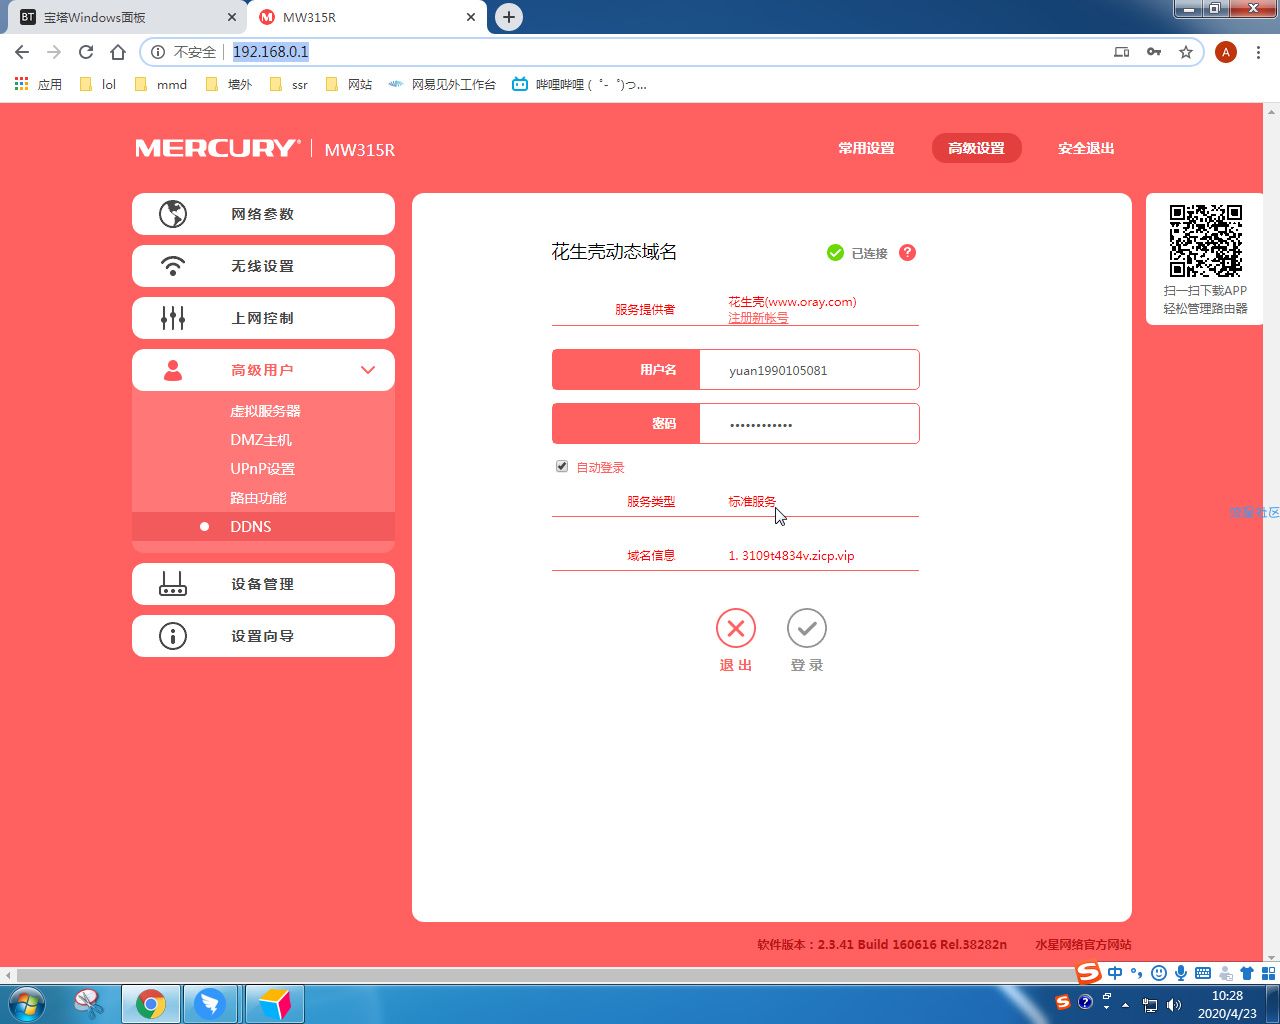Image resolution: width=1280 pixels, height=1024 pixels.
Task: Click Sogou skin shirt icon
Action: point(1247,973)
